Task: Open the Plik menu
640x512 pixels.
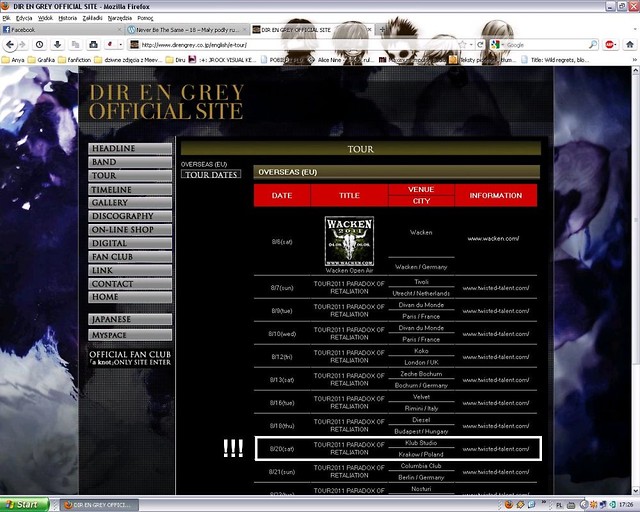Action: click(x=6, y=18)
